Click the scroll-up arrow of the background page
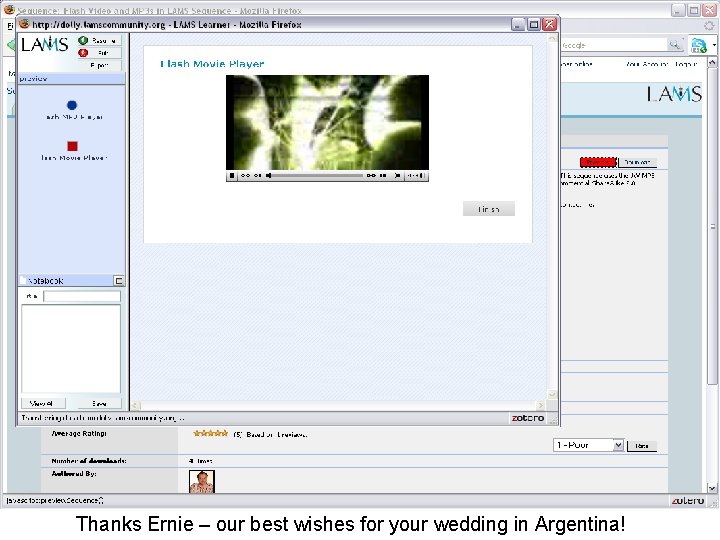Screen dimensions: 720x540 coord(712,62)
